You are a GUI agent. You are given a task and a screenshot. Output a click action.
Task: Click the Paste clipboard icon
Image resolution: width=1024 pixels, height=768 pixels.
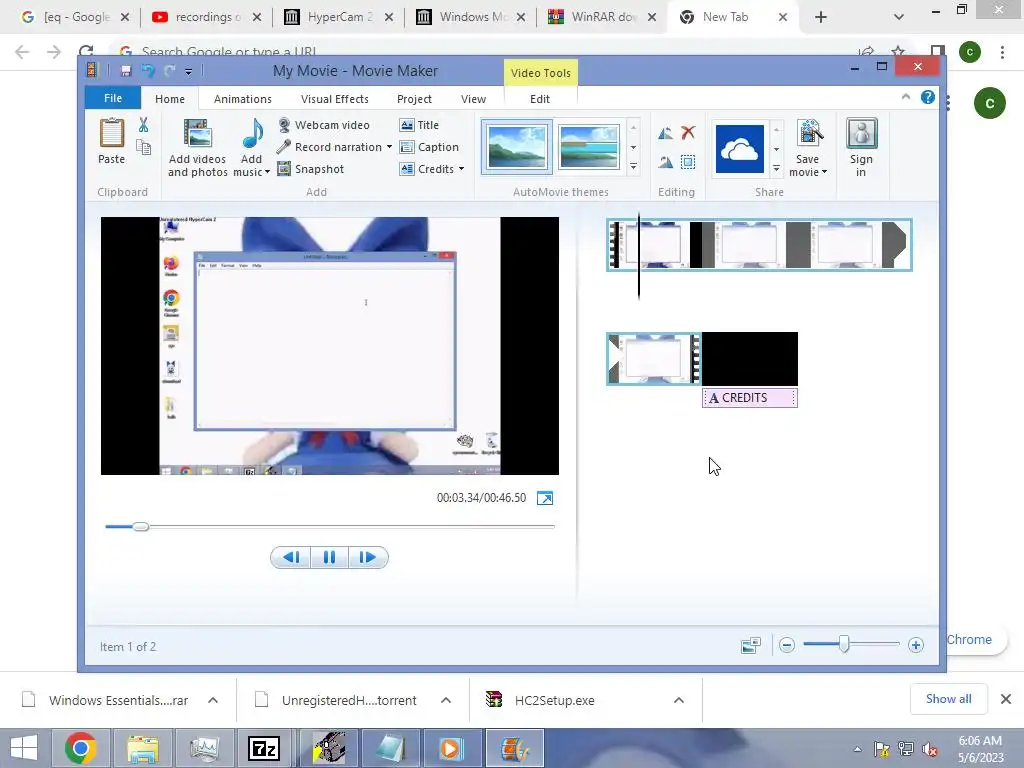click(x=112, y=133)
